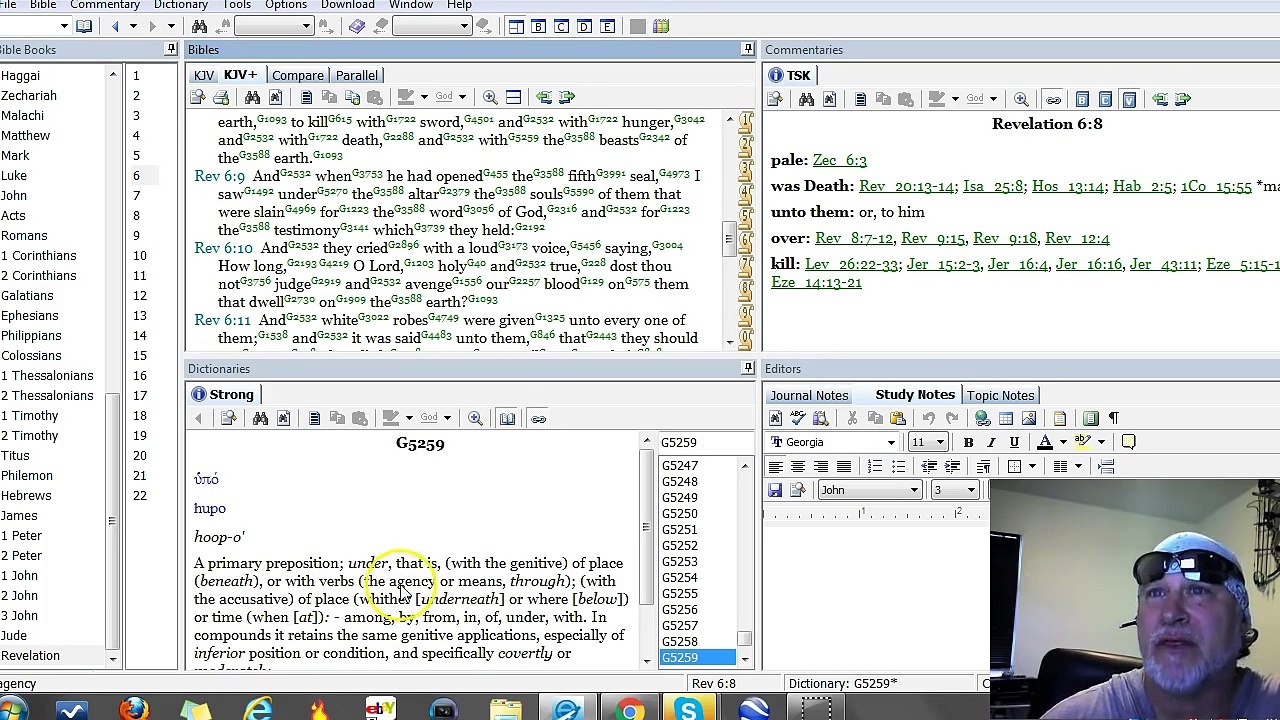Expand the font color dropdown arrow

(1062, 442)
